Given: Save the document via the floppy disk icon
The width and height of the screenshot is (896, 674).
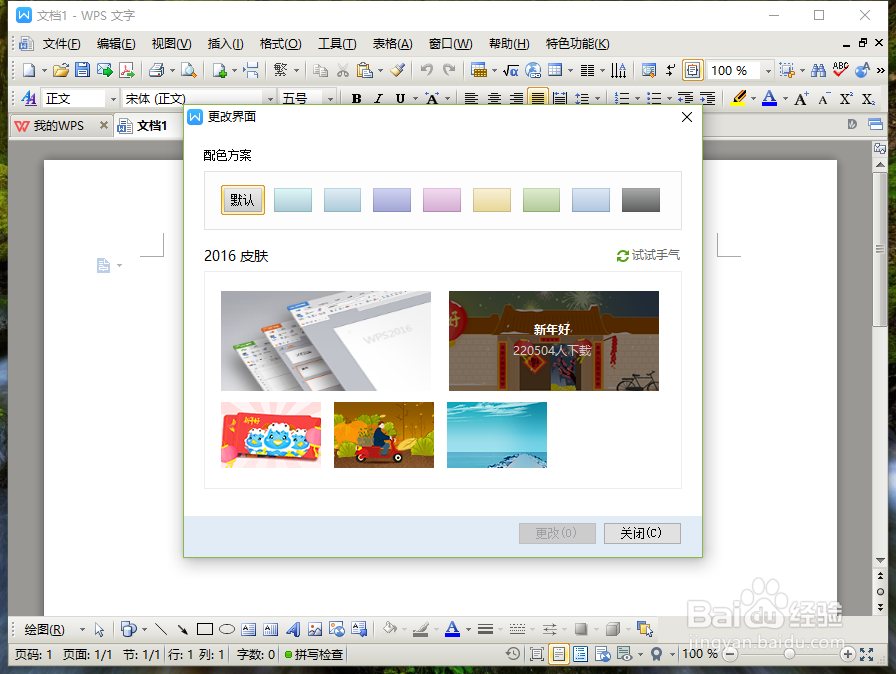Looking at the screenshot, I should (x=82, y=70).
